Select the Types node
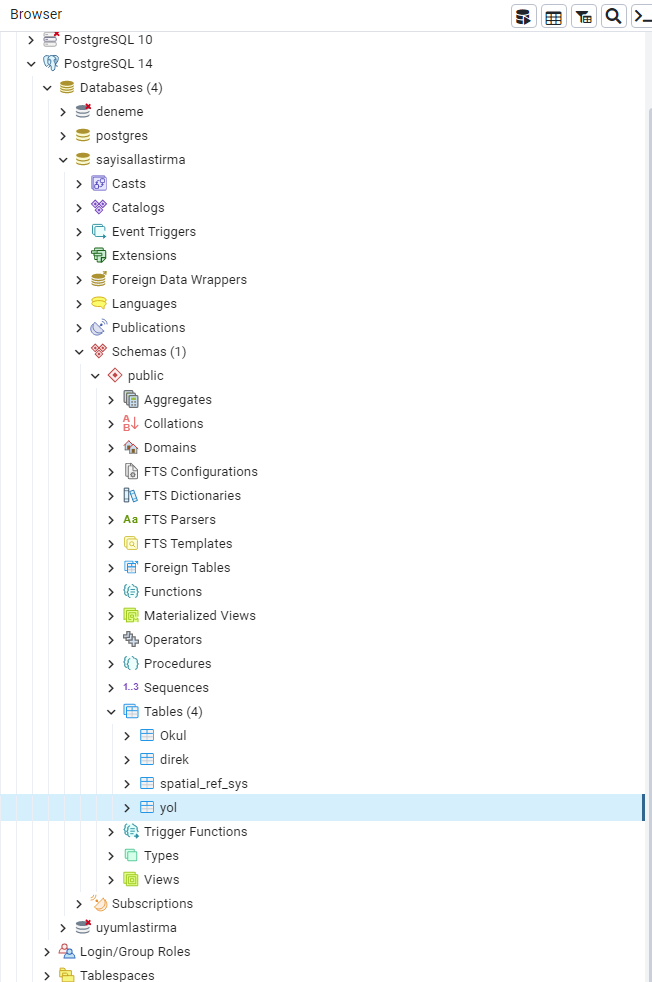 [161, 856]
